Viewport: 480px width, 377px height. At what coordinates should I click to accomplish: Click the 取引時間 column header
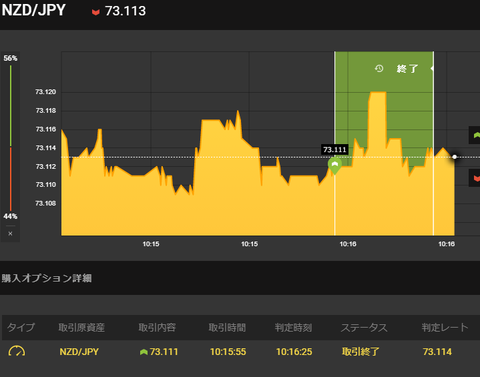(x=227, y=327)
